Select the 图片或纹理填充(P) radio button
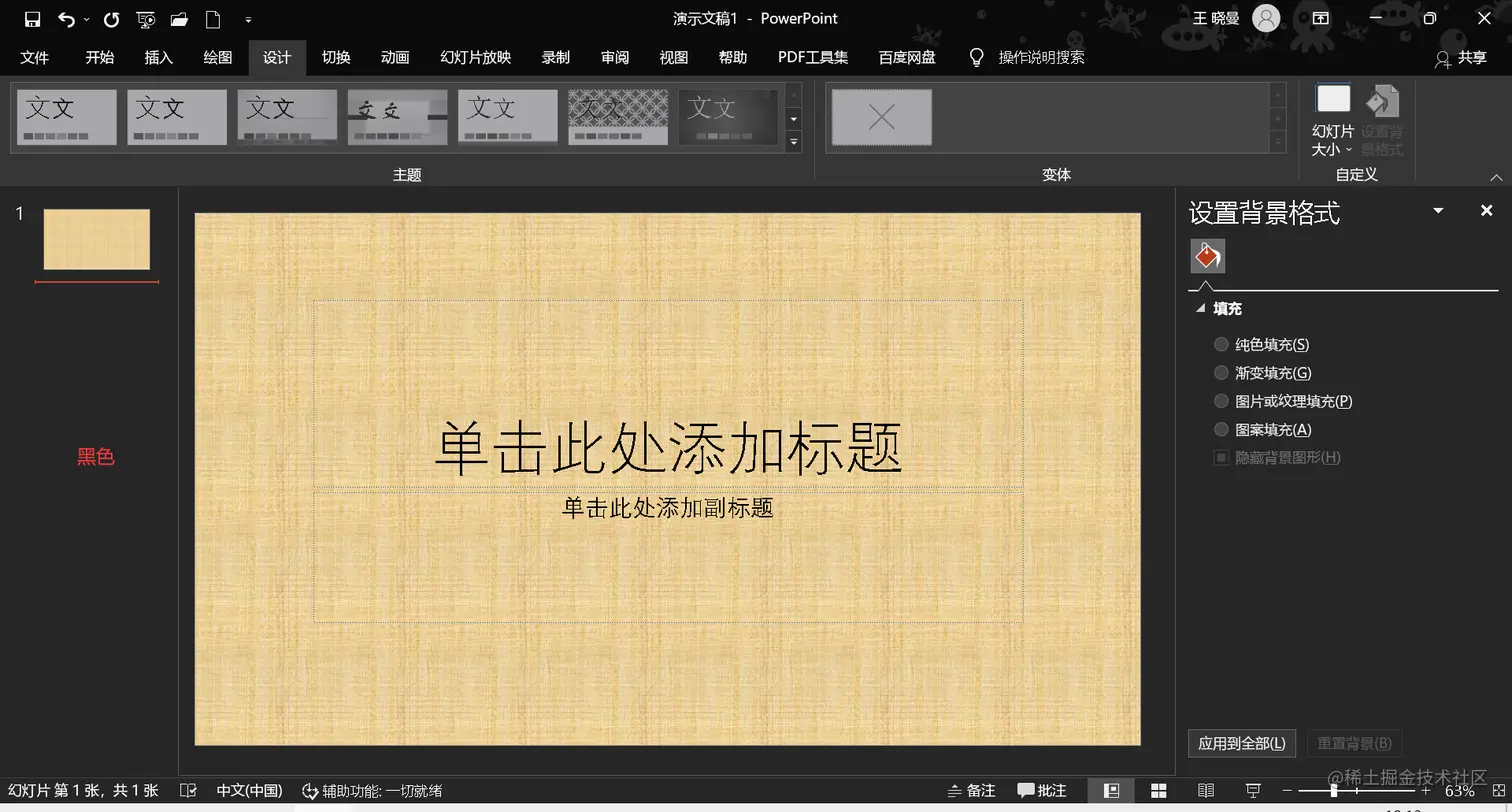Screen dimensions: 1512x812 1221,401
